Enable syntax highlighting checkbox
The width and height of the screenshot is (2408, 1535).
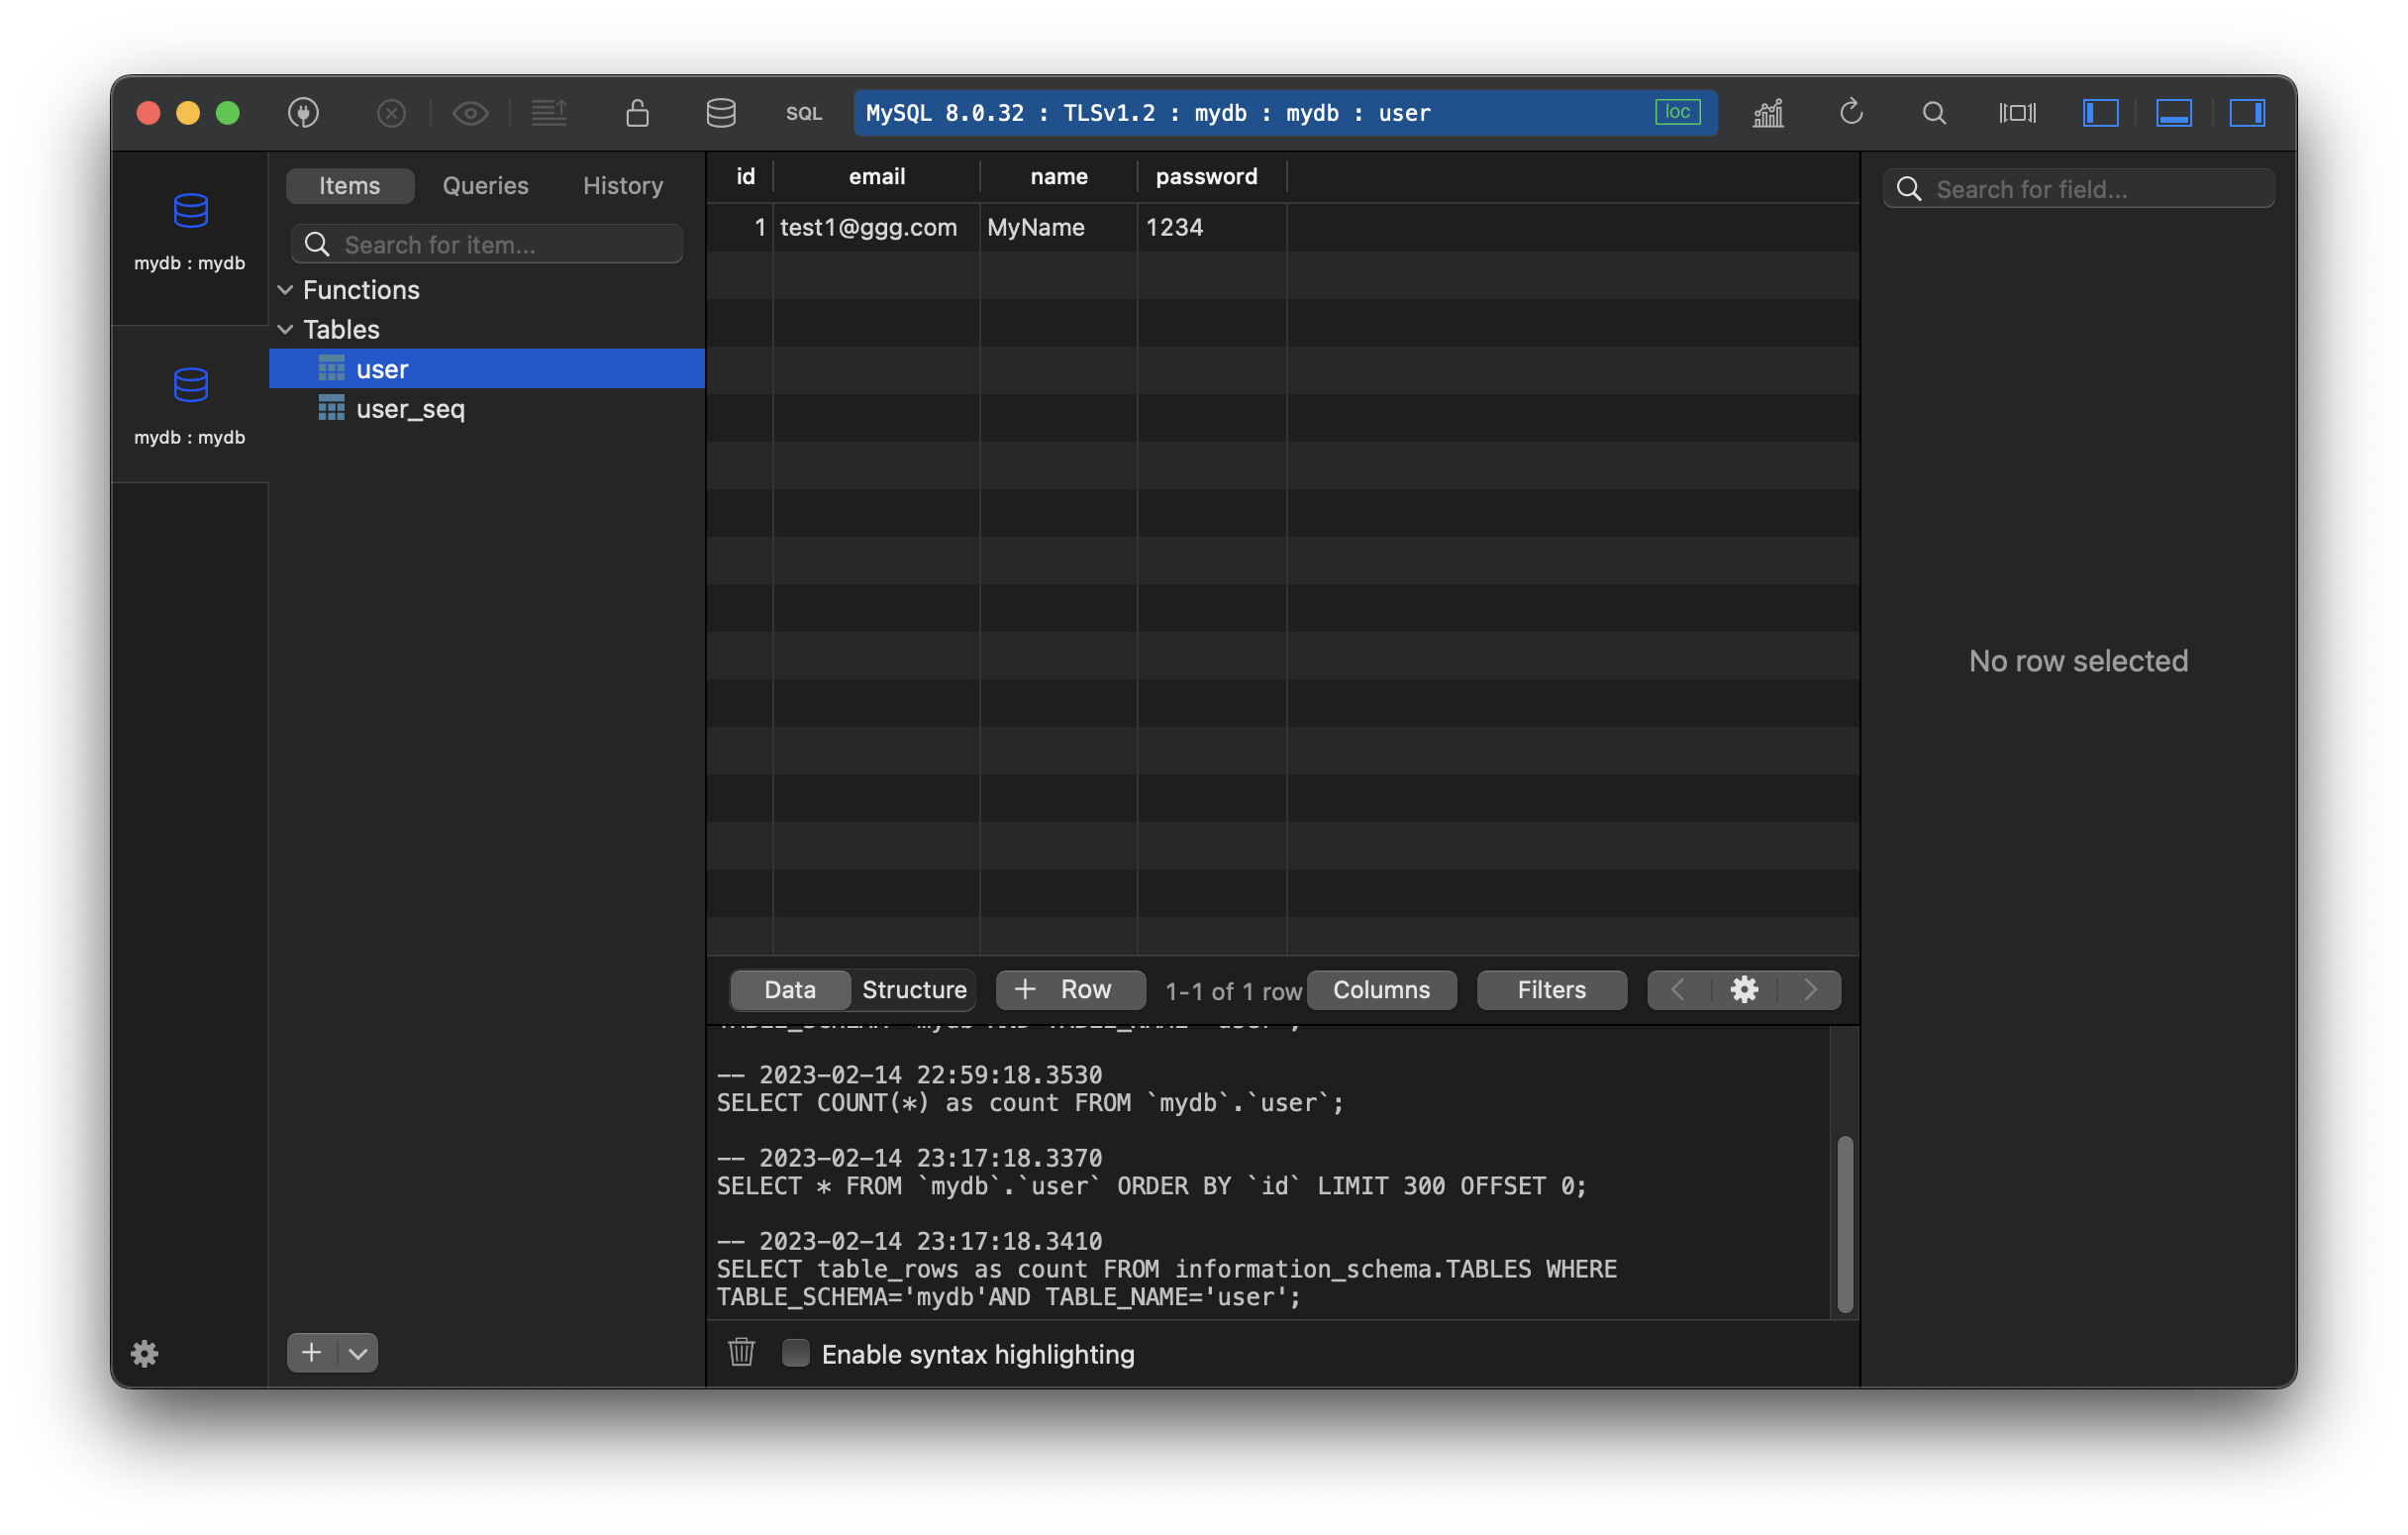click(795, 1353)
